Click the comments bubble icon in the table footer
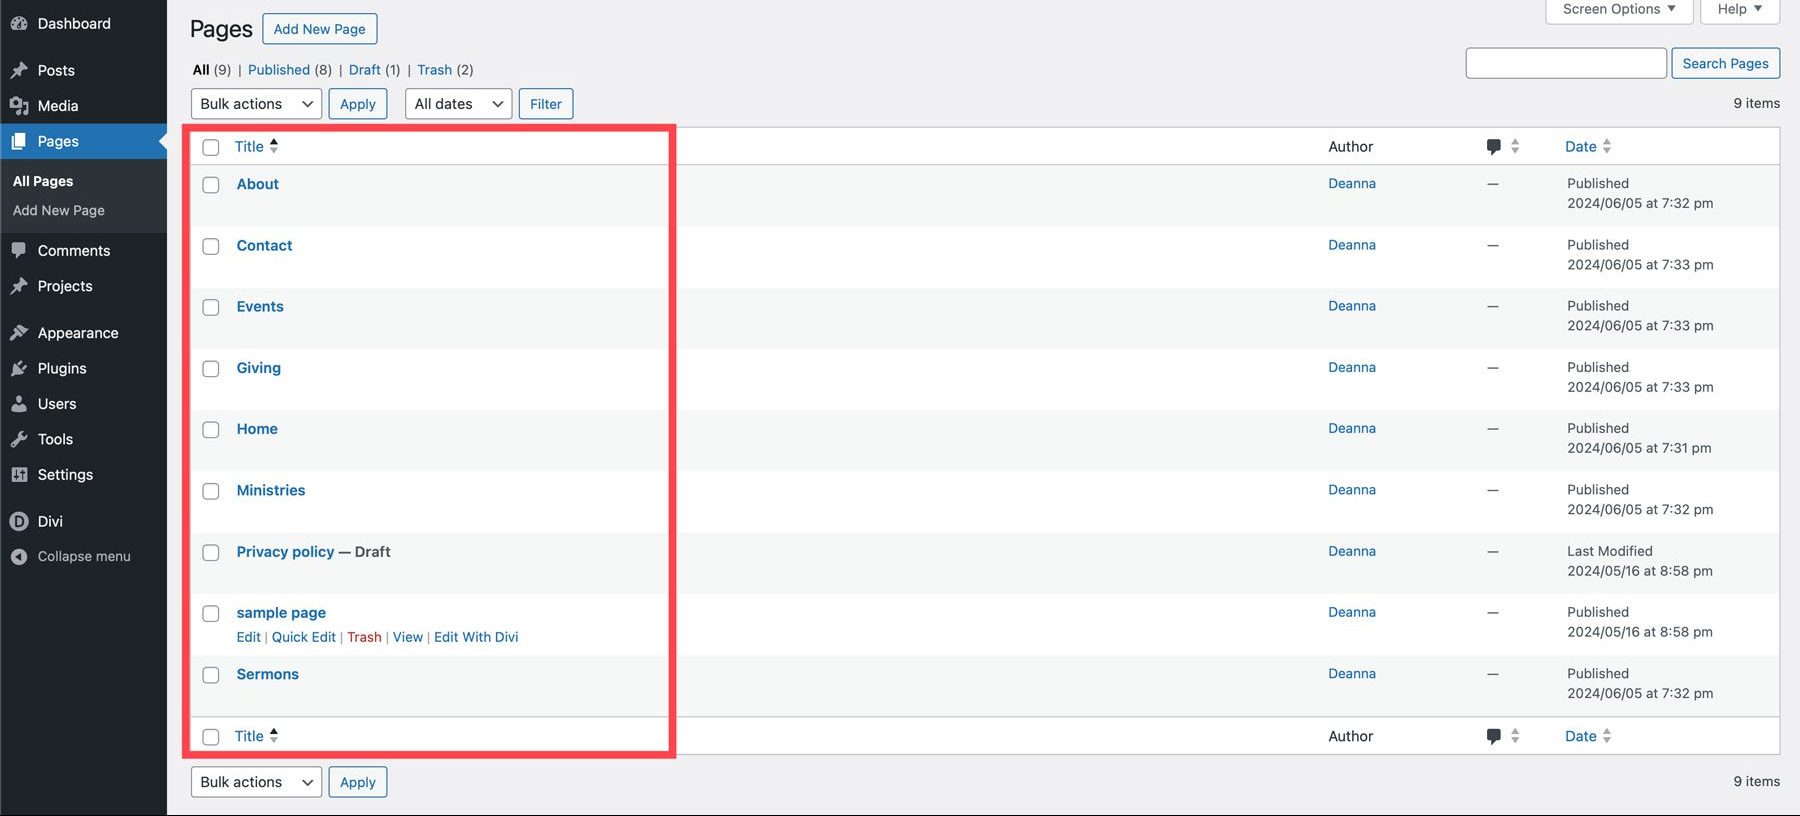Viewport: 1800px width, 816px height. tap(1494, 736)
